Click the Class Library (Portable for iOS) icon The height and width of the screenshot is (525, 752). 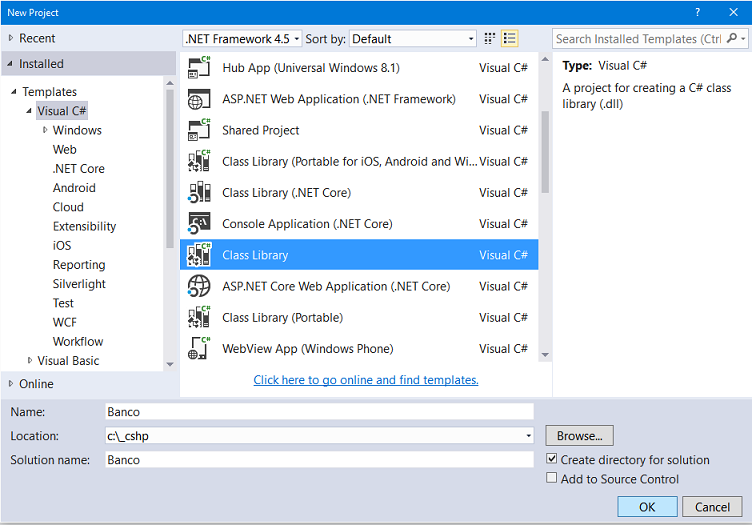[x=199, y=161]
